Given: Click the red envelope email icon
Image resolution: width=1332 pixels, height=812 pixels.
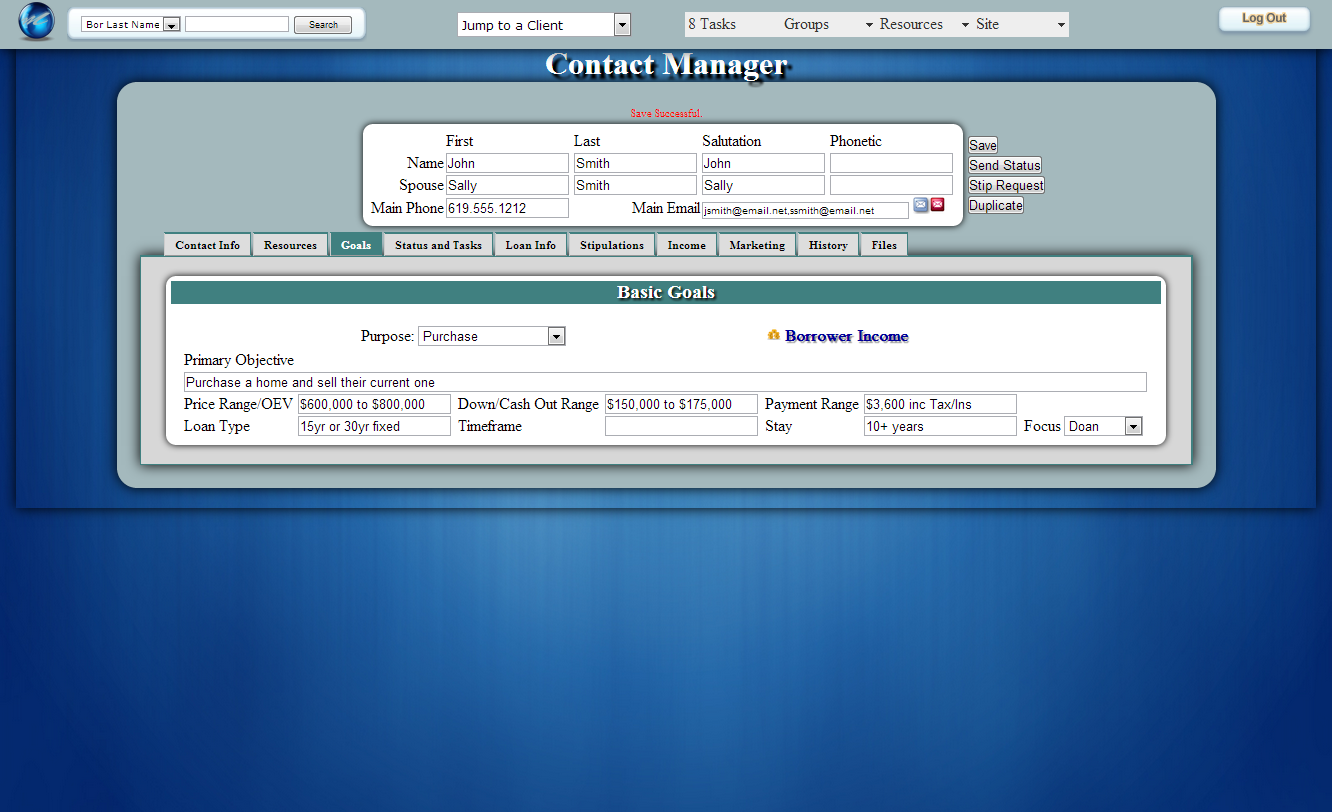Looking at the screenshot, I should [x=938, y=205].
